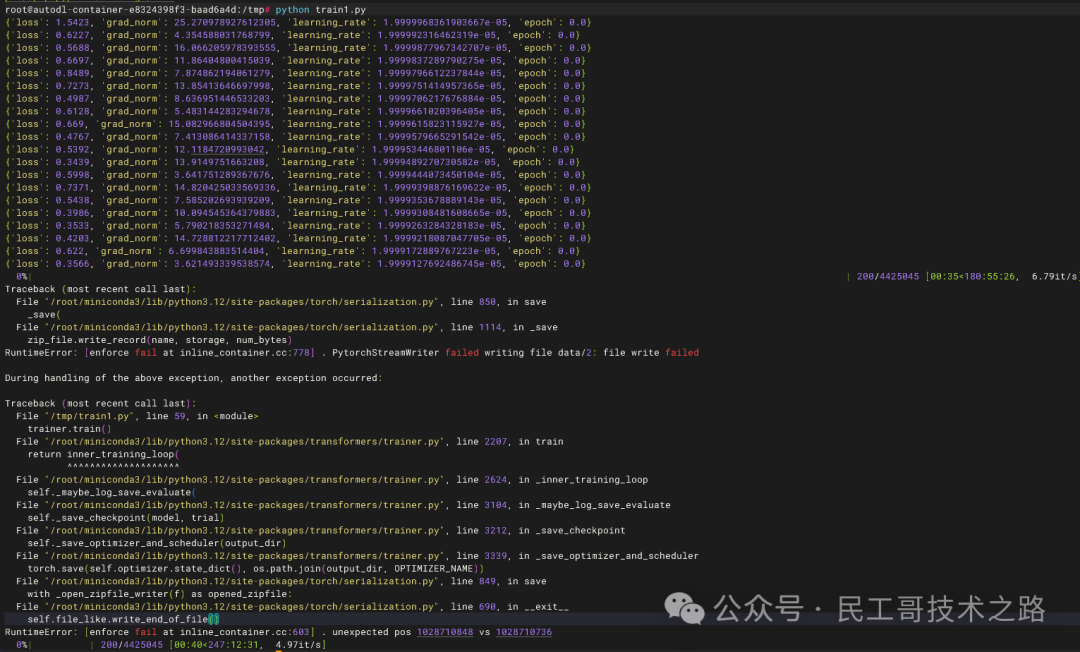Click bottom progress text '200/4425045 [00:40<247:12:31'

click(180, 645)
